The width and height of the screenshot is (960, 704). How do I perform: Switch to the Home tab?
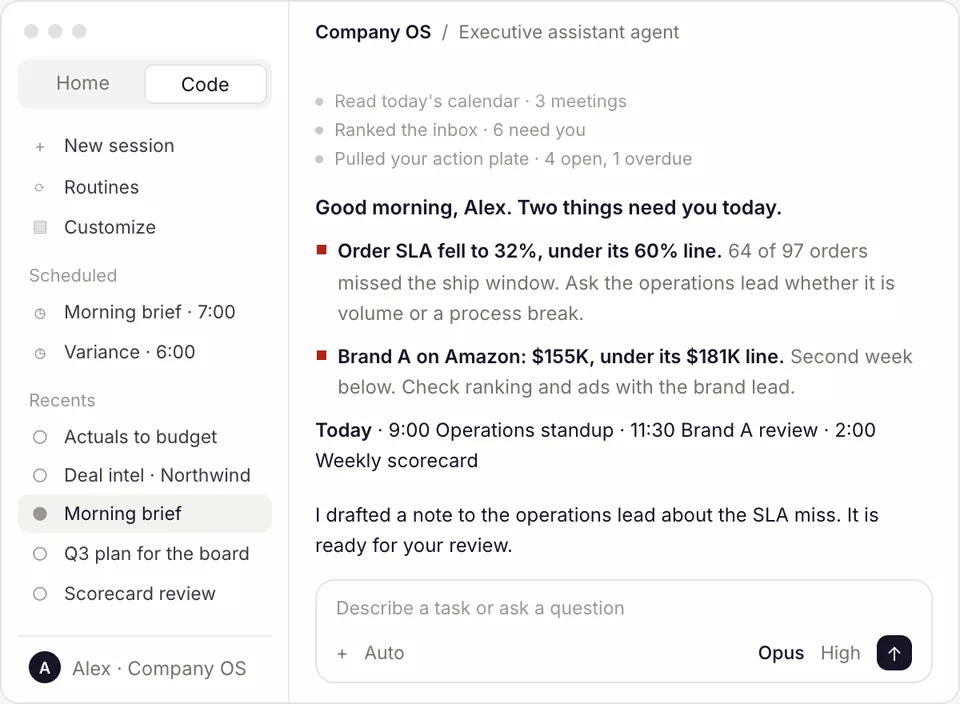tap(83, 83)
